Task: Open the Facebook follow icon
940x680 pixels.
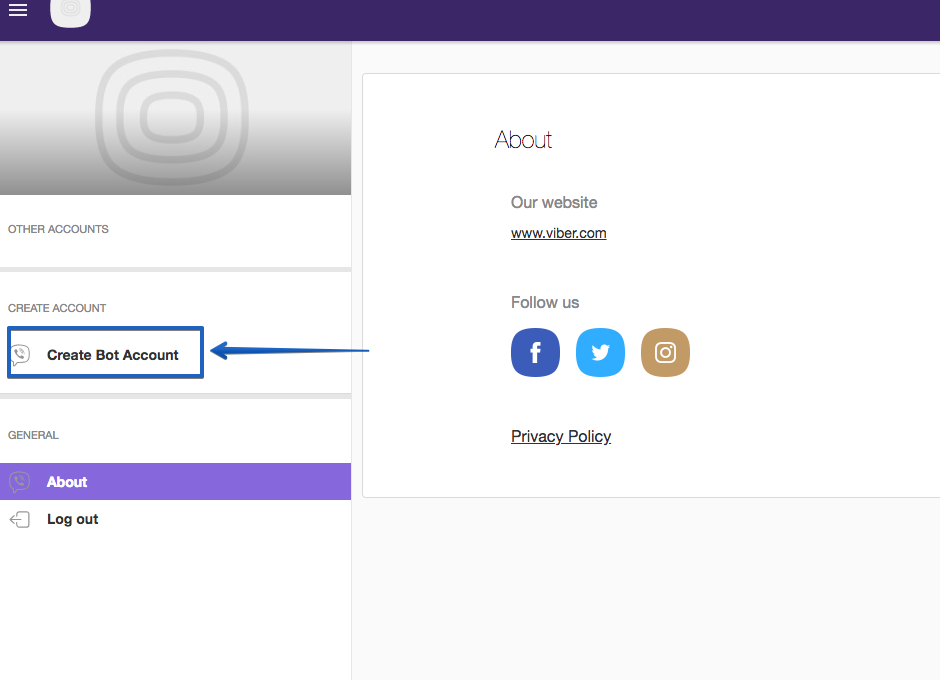Action: click(535, 353)
